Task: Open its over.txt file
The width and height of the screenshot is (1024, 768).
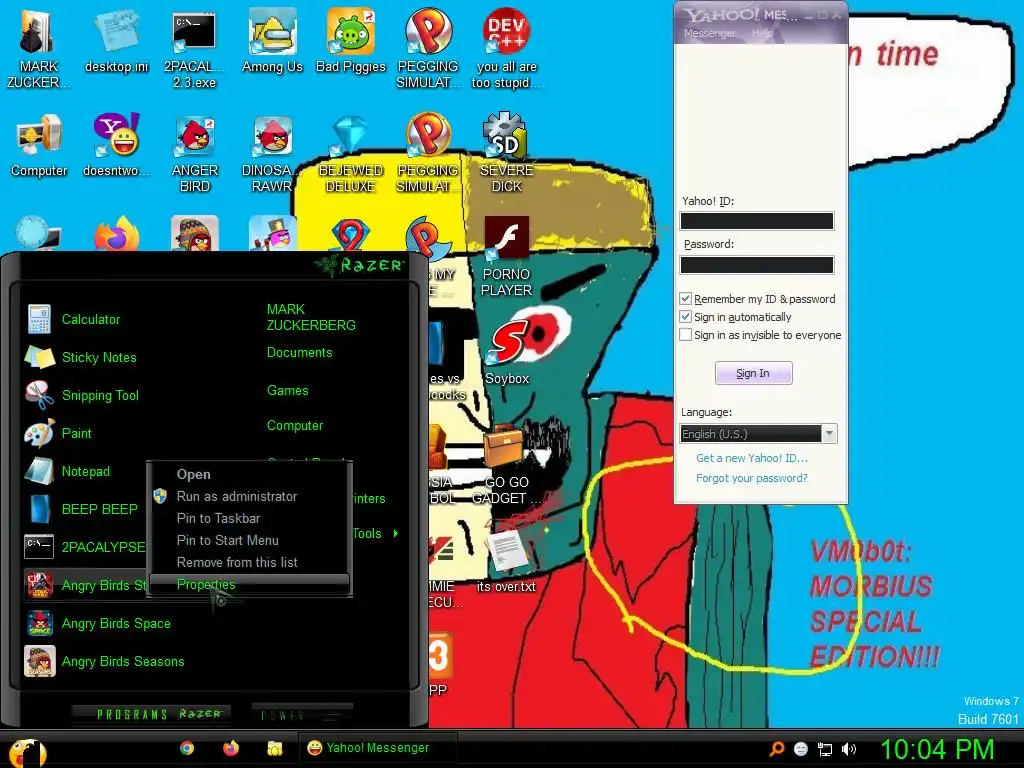Action: (x=506, y=560)
